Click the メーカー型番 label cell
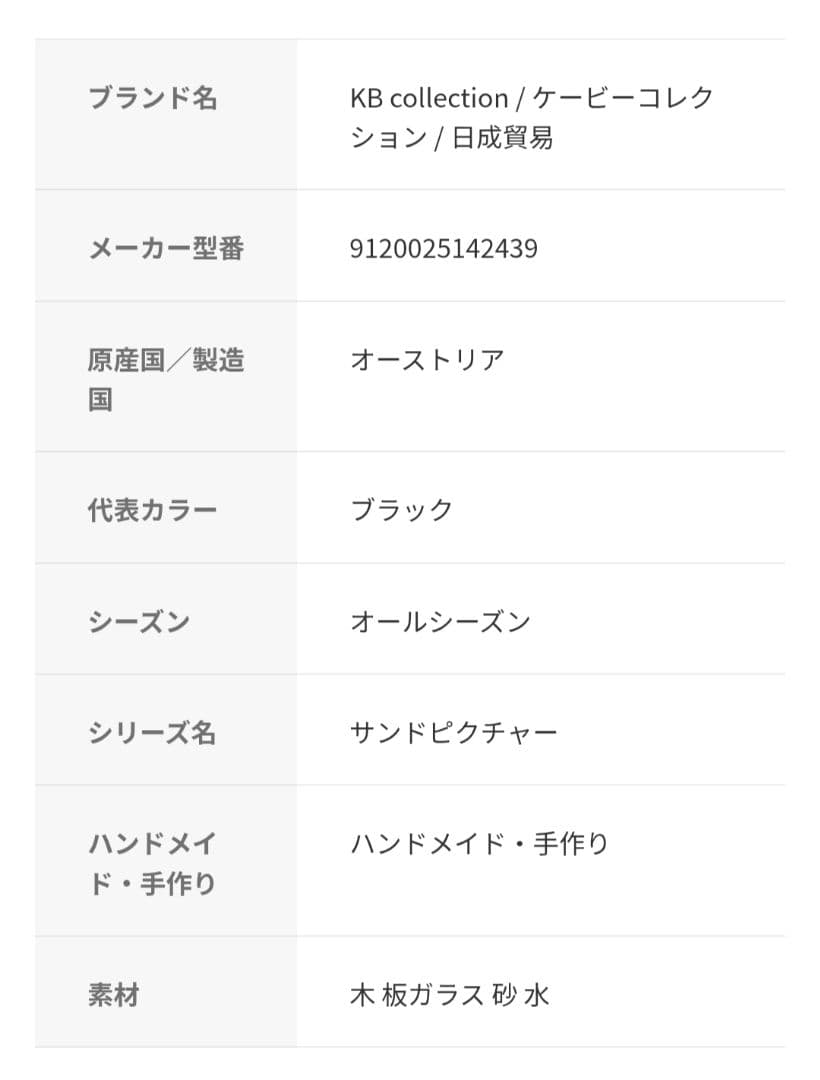This screenshot has width=820, height=1080. (x=166, y=248)
